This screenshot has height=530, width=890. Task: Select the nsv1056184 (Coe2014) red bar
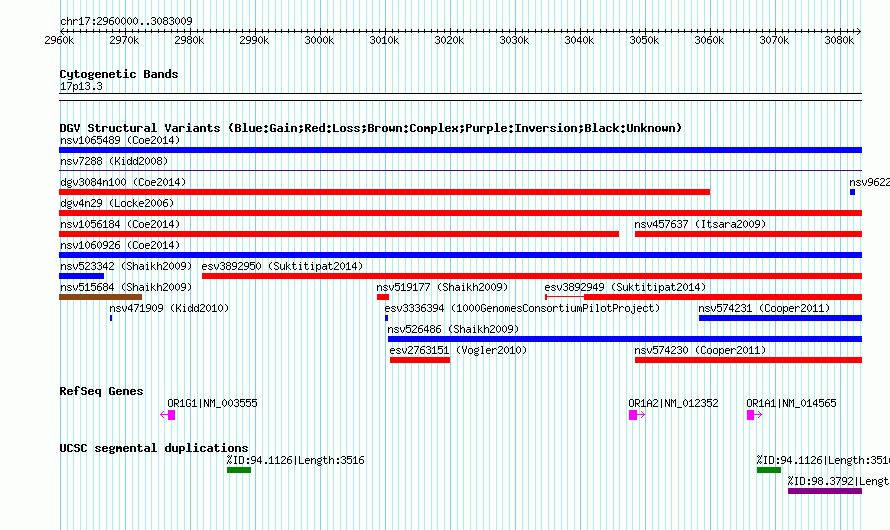click(339, 234)
